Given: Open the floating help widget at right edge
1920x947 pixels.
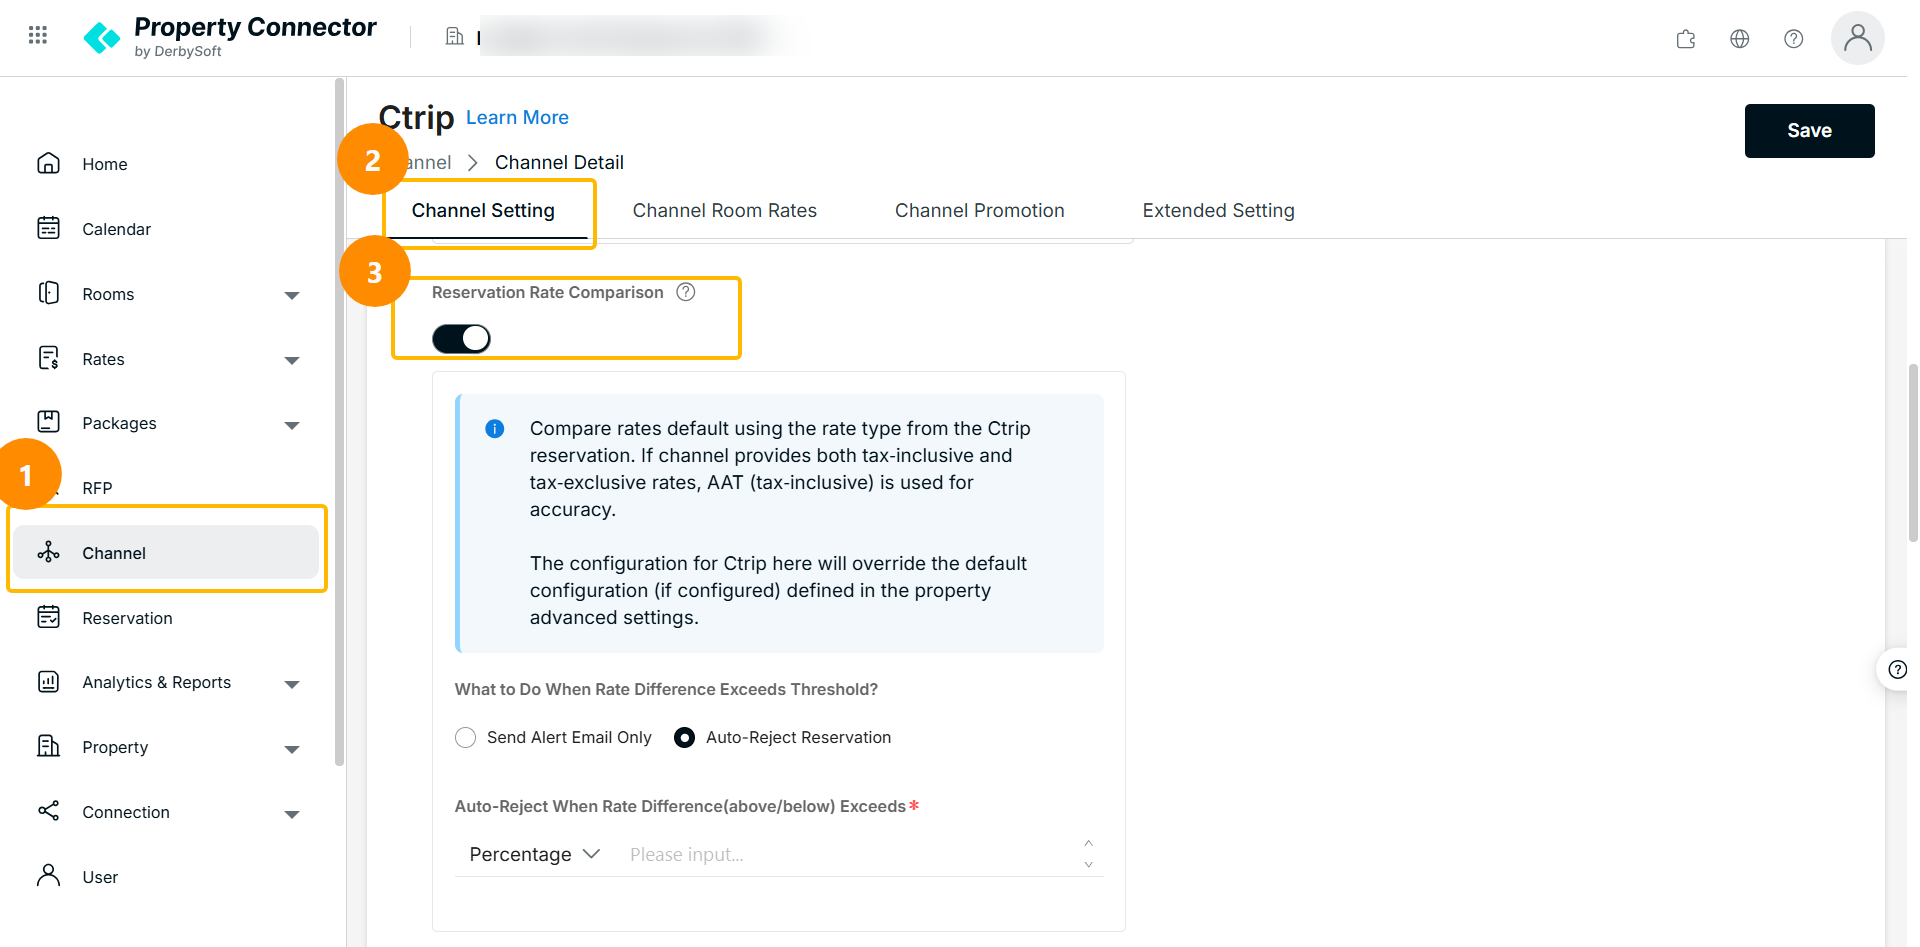Looking at the screenshot, I should [x=1896, y=670].
